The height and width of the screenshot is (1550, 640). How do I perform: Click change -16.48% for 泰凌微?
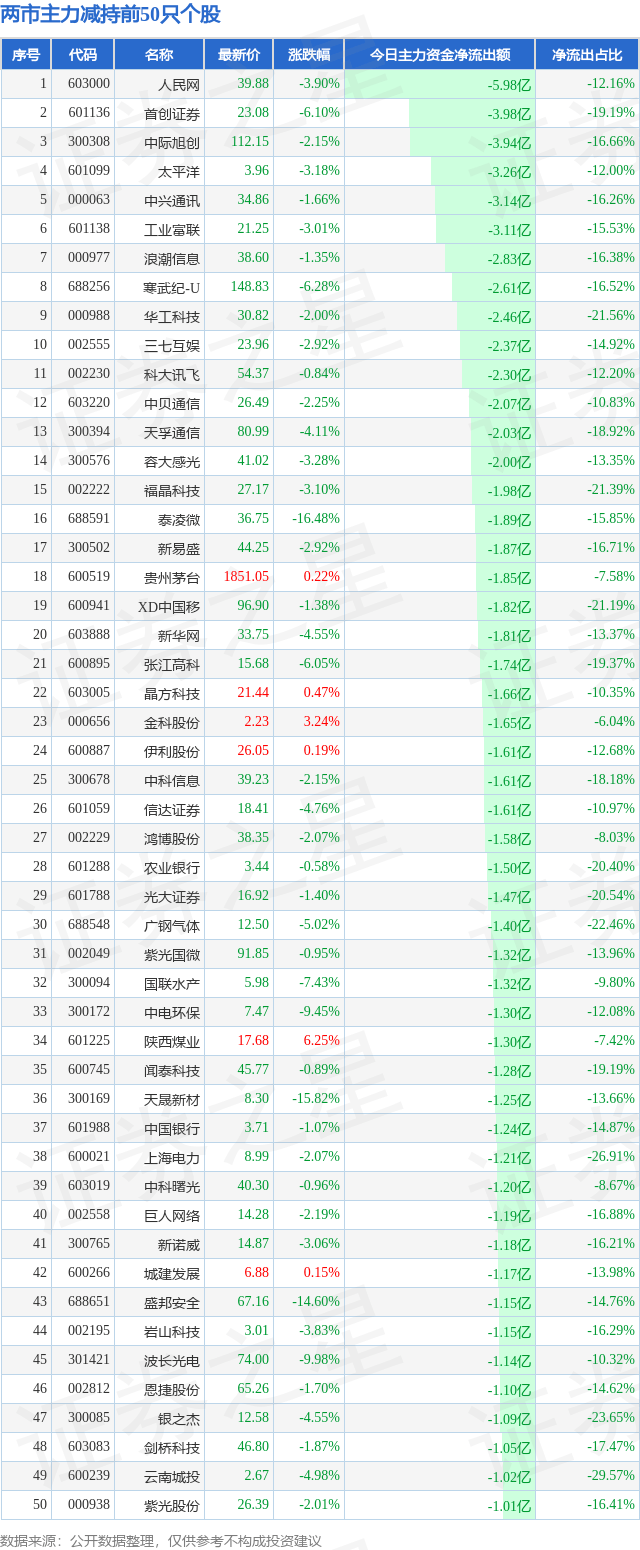click(x=316, y=519)
